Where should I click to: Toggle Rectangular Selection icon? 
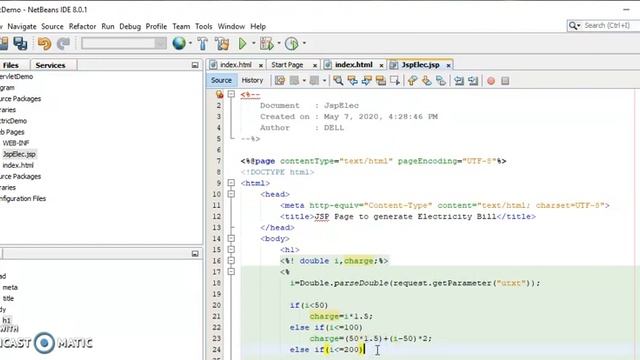click(x=395, y=80)
